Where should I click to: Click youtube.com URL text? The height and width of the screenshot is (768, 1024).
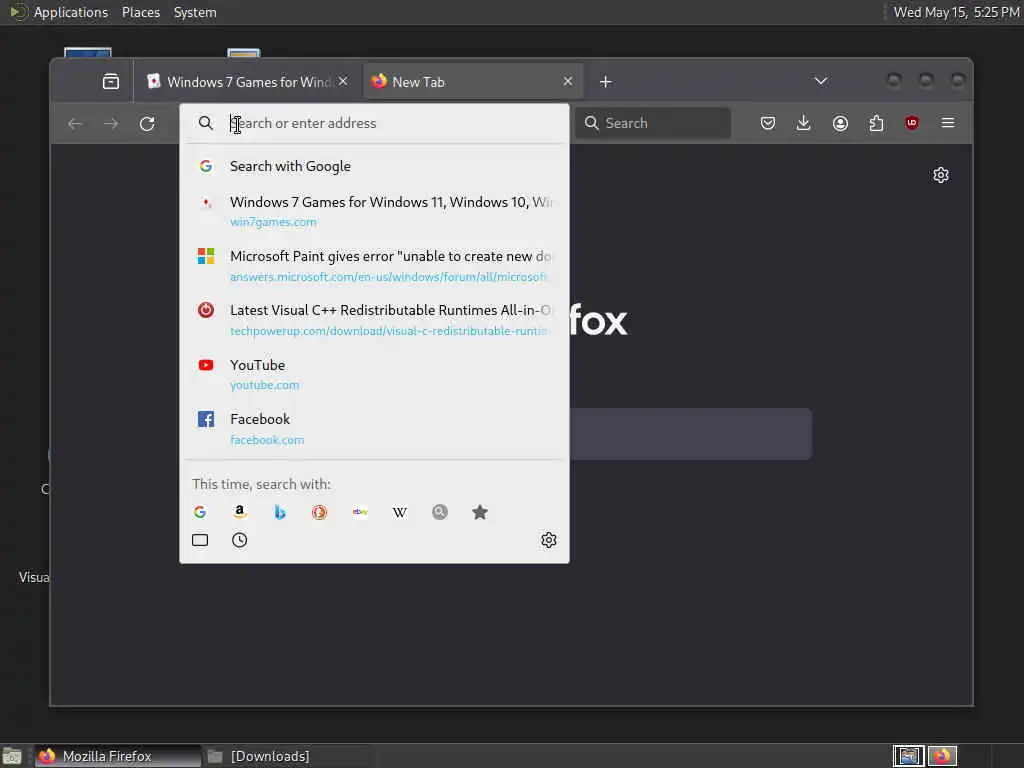coord(264,385)
